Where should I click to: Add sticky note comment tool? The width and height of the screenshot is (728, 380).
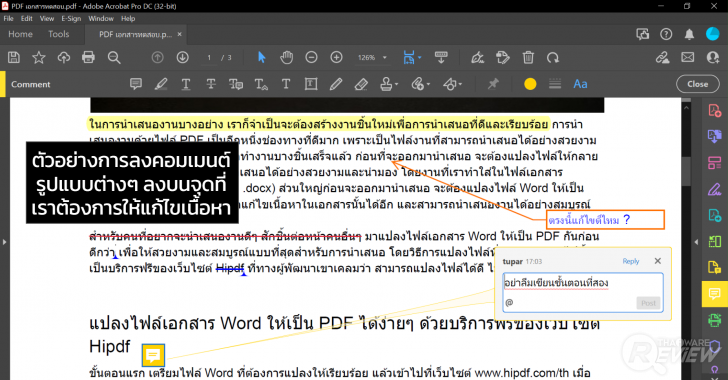[136, 84]
